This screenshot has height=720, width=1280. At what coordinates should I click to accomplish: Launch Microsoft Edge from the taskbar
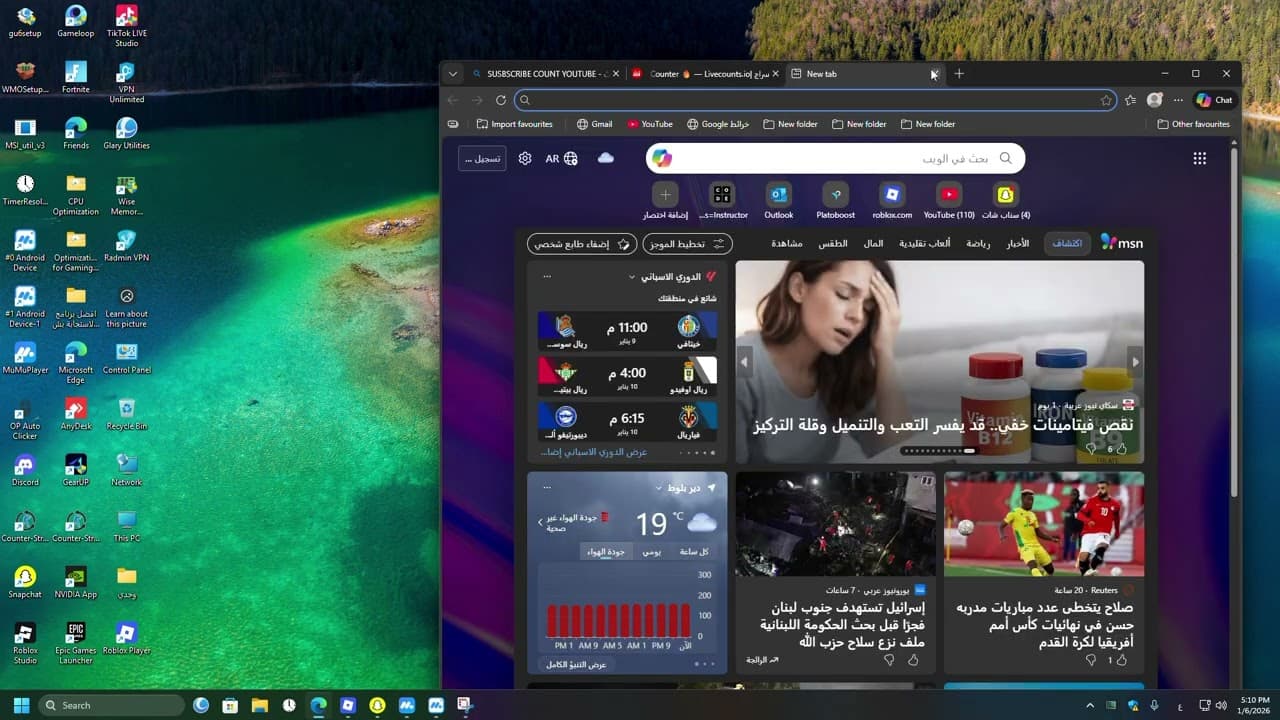(318, 705)
